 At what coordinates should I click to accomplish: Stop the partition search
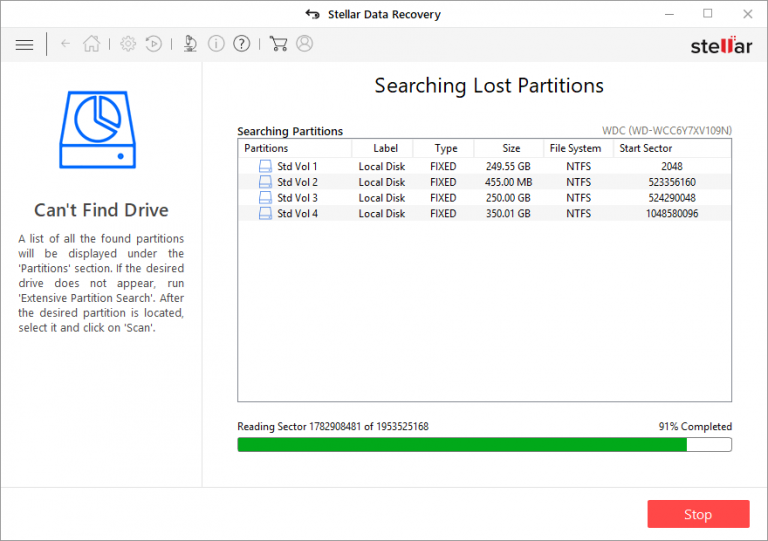pos(698,514)
